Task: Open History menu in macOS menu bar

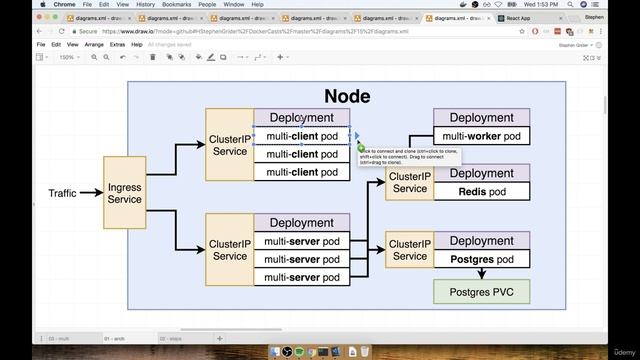Action: (x=145, y=4)
